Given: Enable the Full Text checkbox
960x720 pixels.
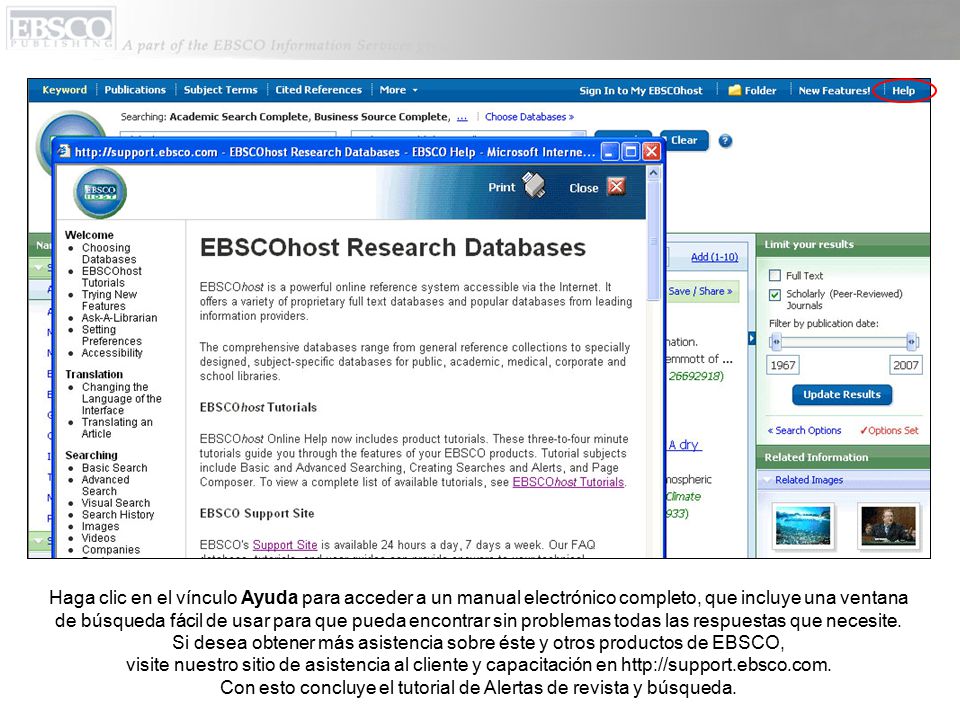Looking at the screenshot, I should click(774, 276).
